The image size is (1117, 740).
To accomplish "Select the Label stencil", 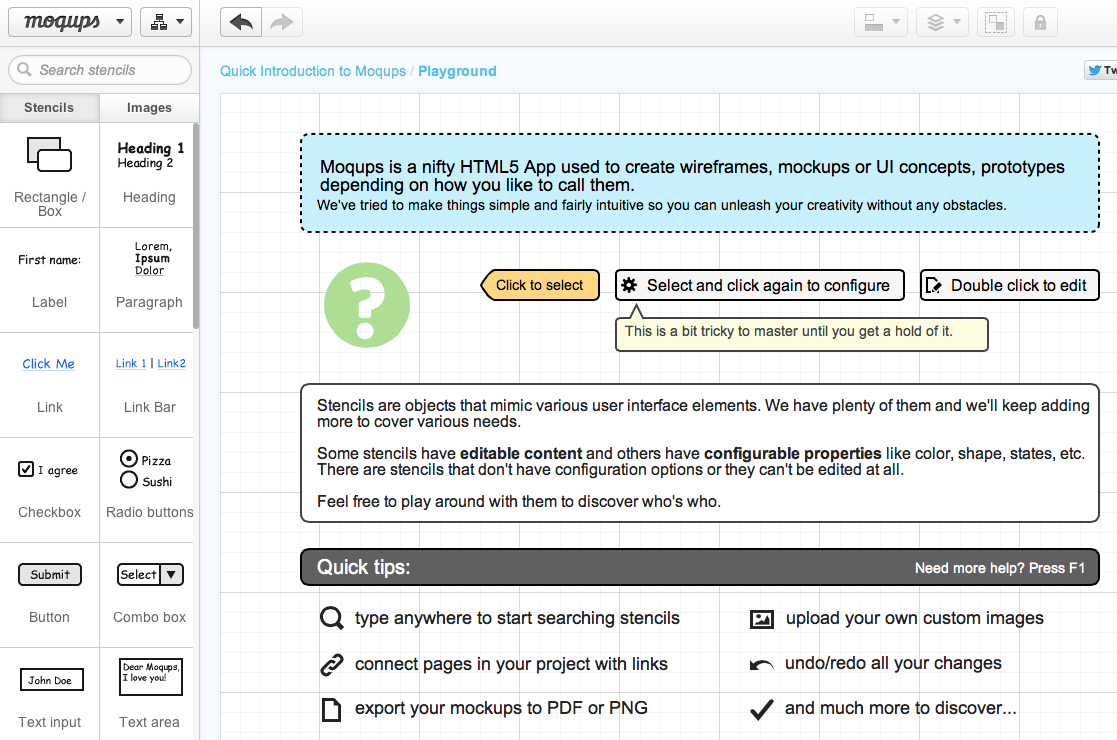I will pos(49,280).
